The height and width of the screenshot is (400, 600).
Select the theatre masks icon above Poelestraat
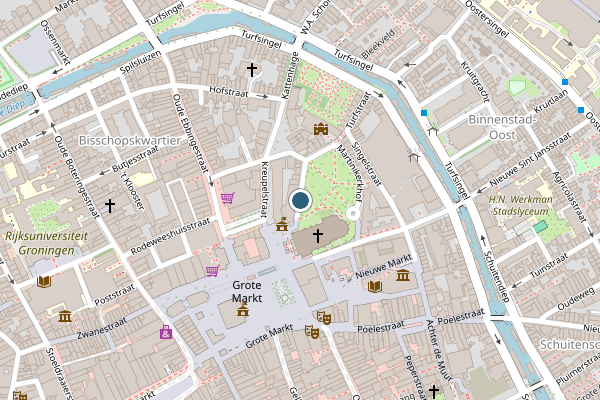(x=324, y=317)
